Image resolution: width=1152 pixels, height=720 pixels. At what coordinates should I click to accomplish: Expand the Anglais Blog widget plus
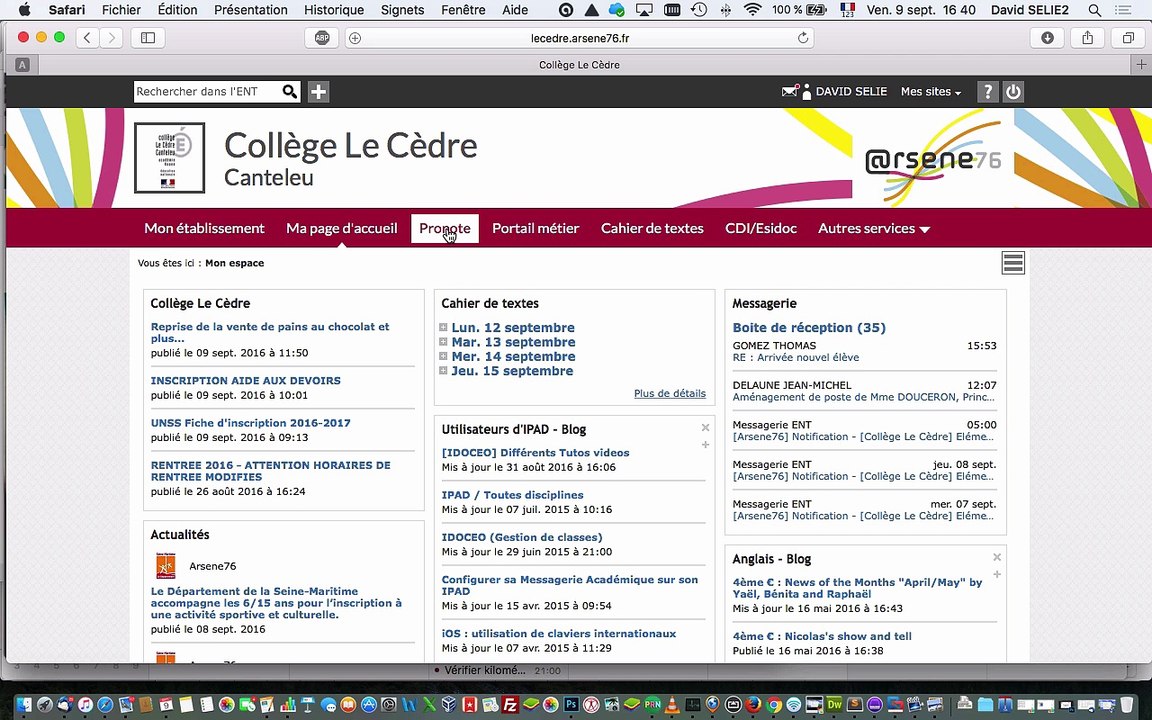click(997, 575)
